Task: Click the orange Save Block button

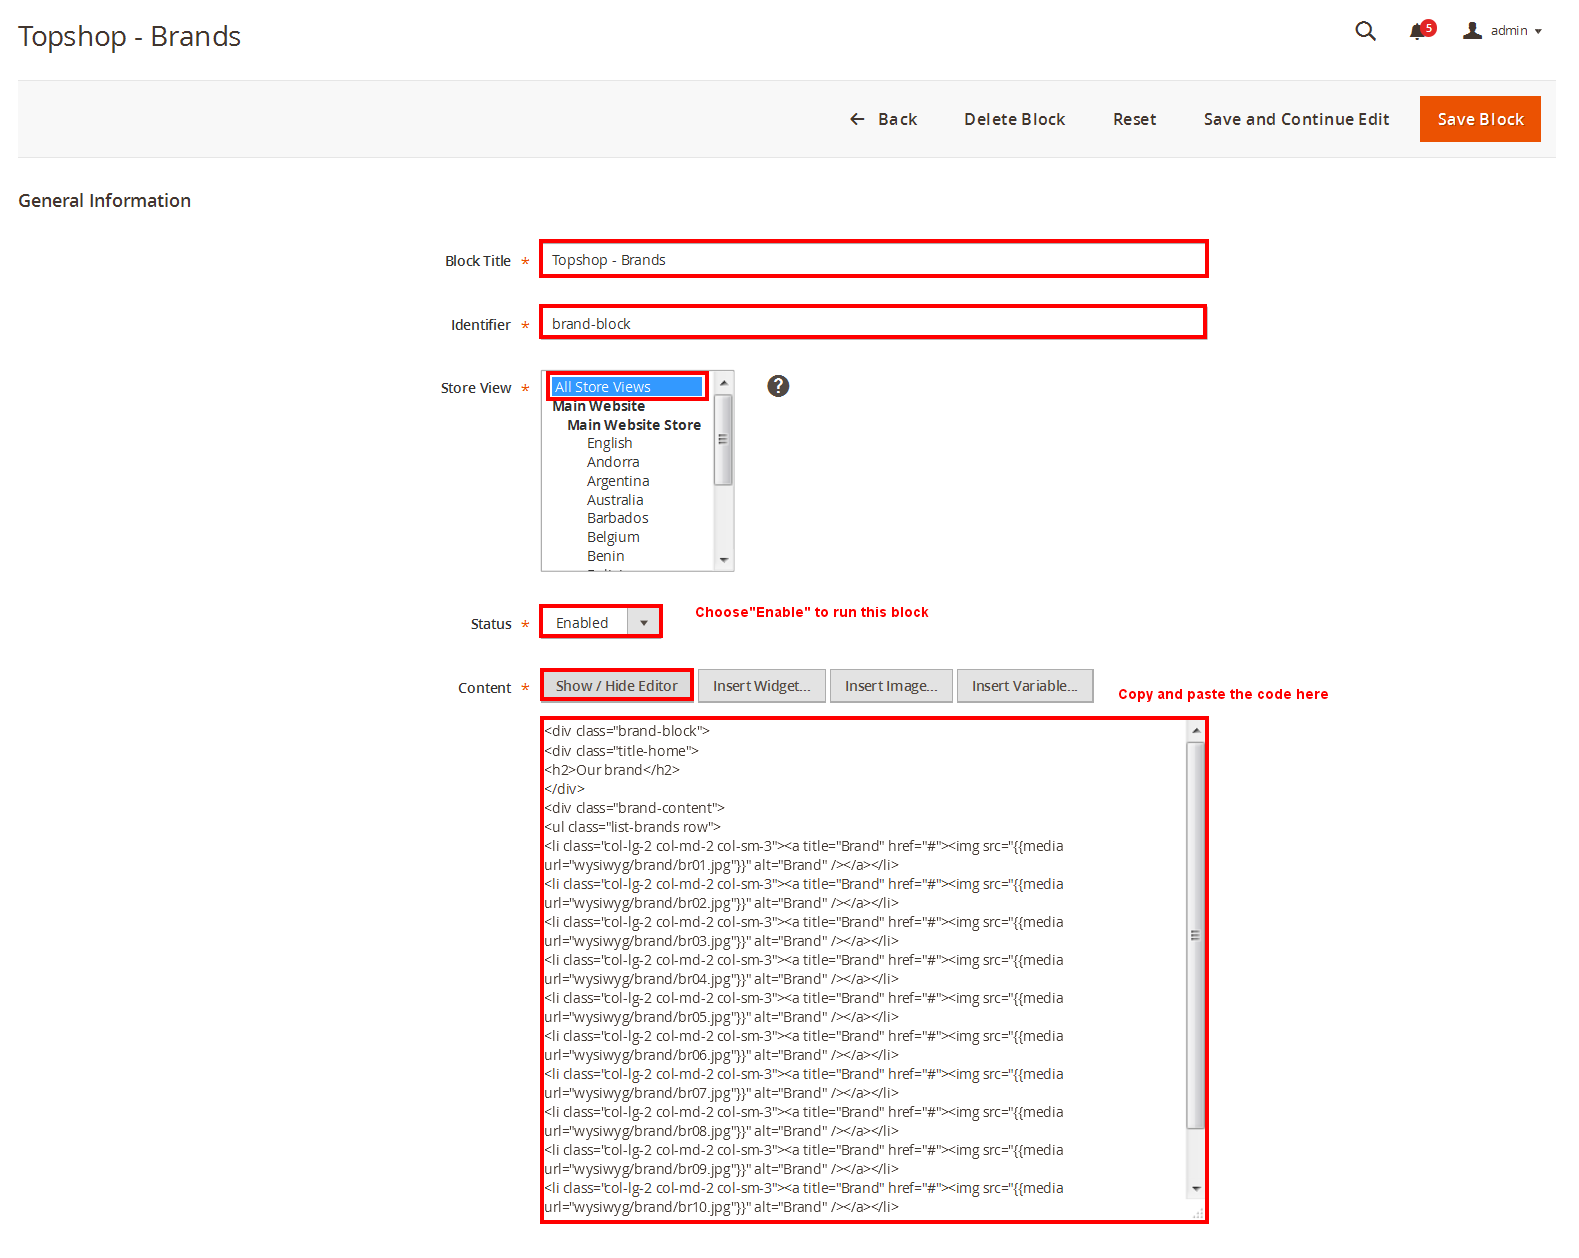Action: pos(1480,119)
